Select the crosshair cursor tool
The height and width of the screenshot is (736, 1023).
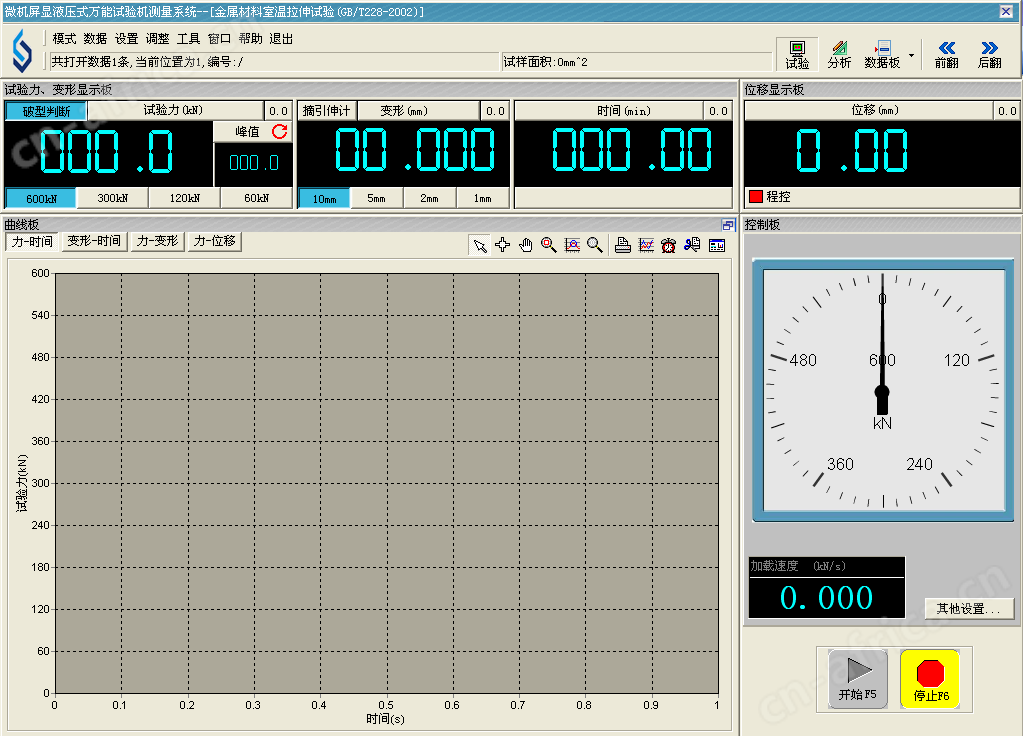tap(503, 245)
